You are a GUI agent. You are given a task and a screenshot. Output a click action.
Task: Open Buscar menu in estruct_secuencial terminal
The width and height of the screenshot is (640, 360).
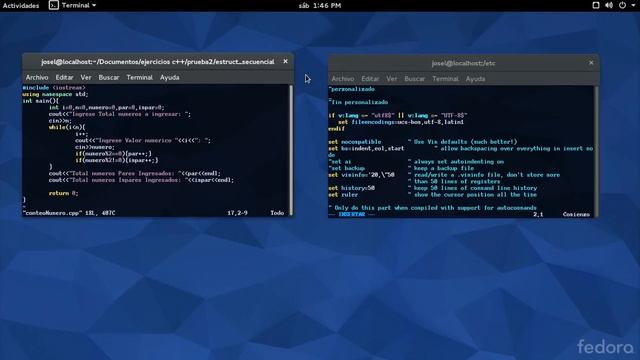[109, 77]
